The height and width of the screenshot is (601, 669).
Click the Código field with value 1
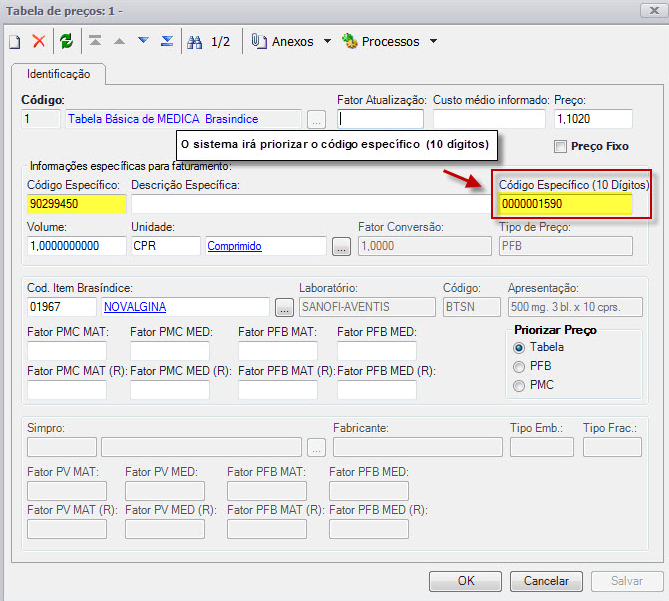(x=41, y=119)
